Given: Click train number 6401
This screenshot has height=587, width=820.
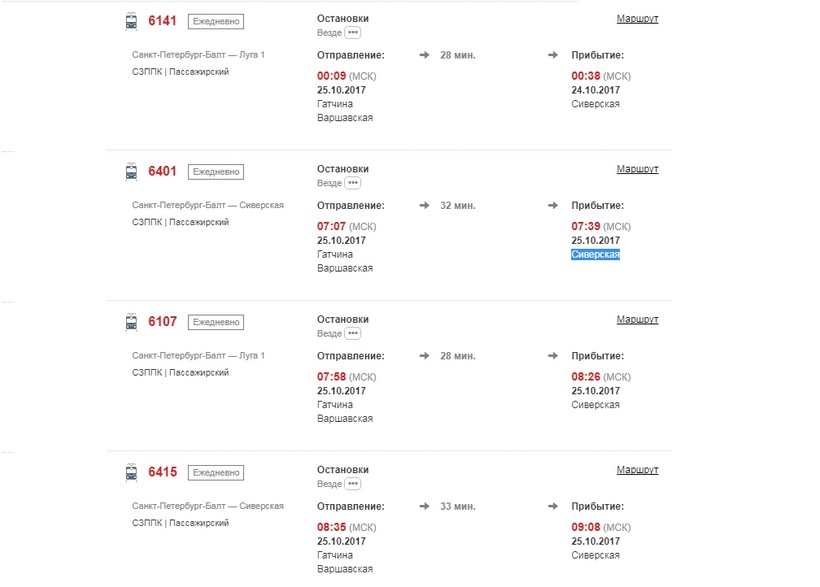Looking at the screenshot, I should pyautogui.click(x=162, y=171).
